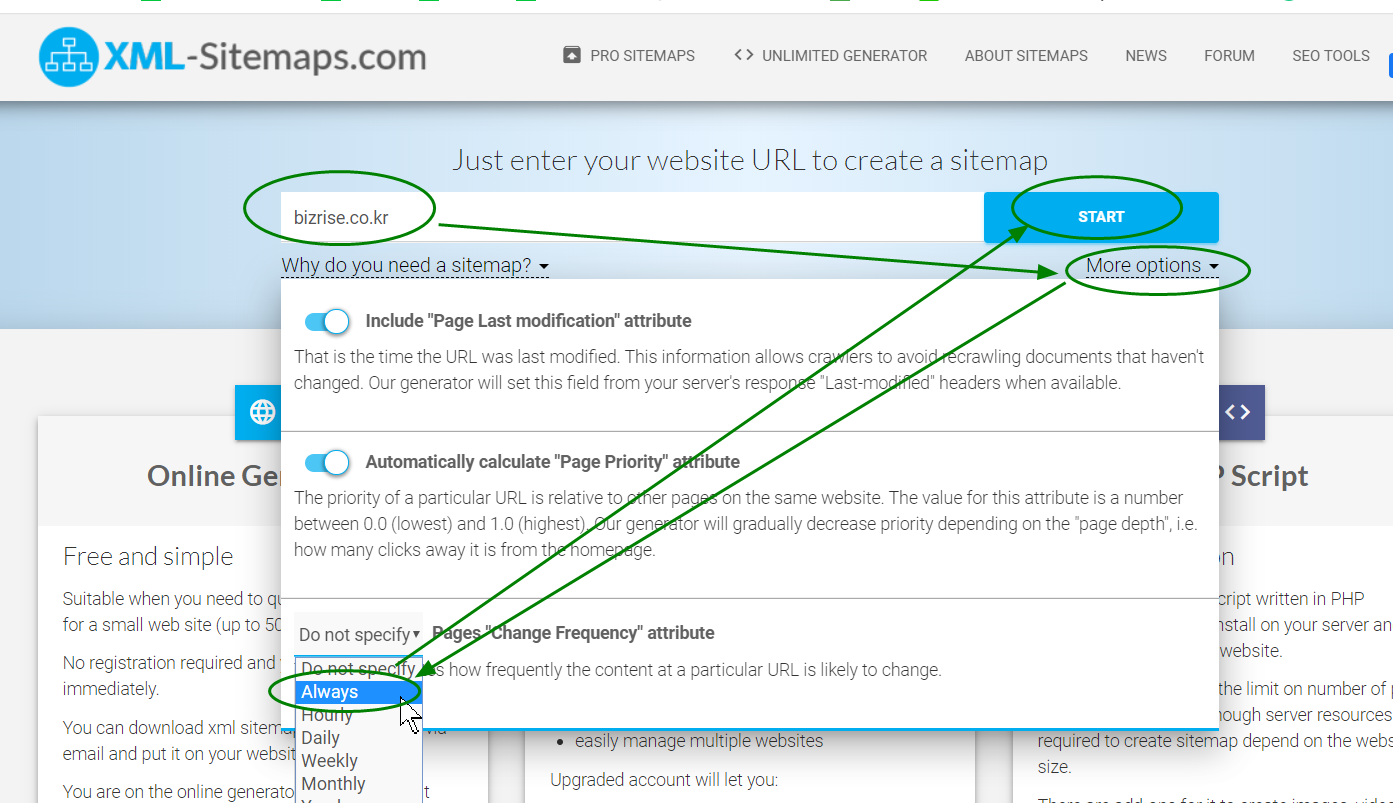Click the website URL input field containing bizrise.co.kr
Image resolution: width=1393 pixels, height=803 pixels.
(632, 217)
